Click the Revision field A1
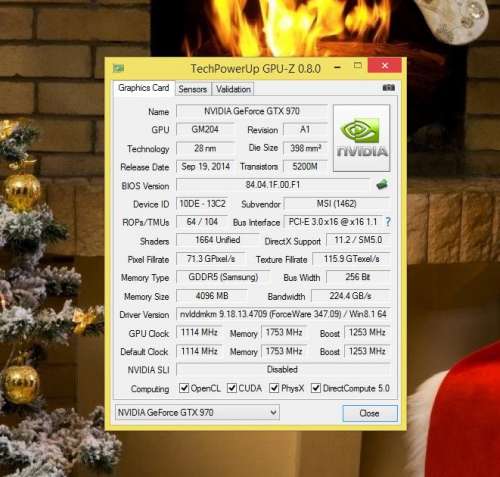The image size is (500, 477). tap(305, 129)
